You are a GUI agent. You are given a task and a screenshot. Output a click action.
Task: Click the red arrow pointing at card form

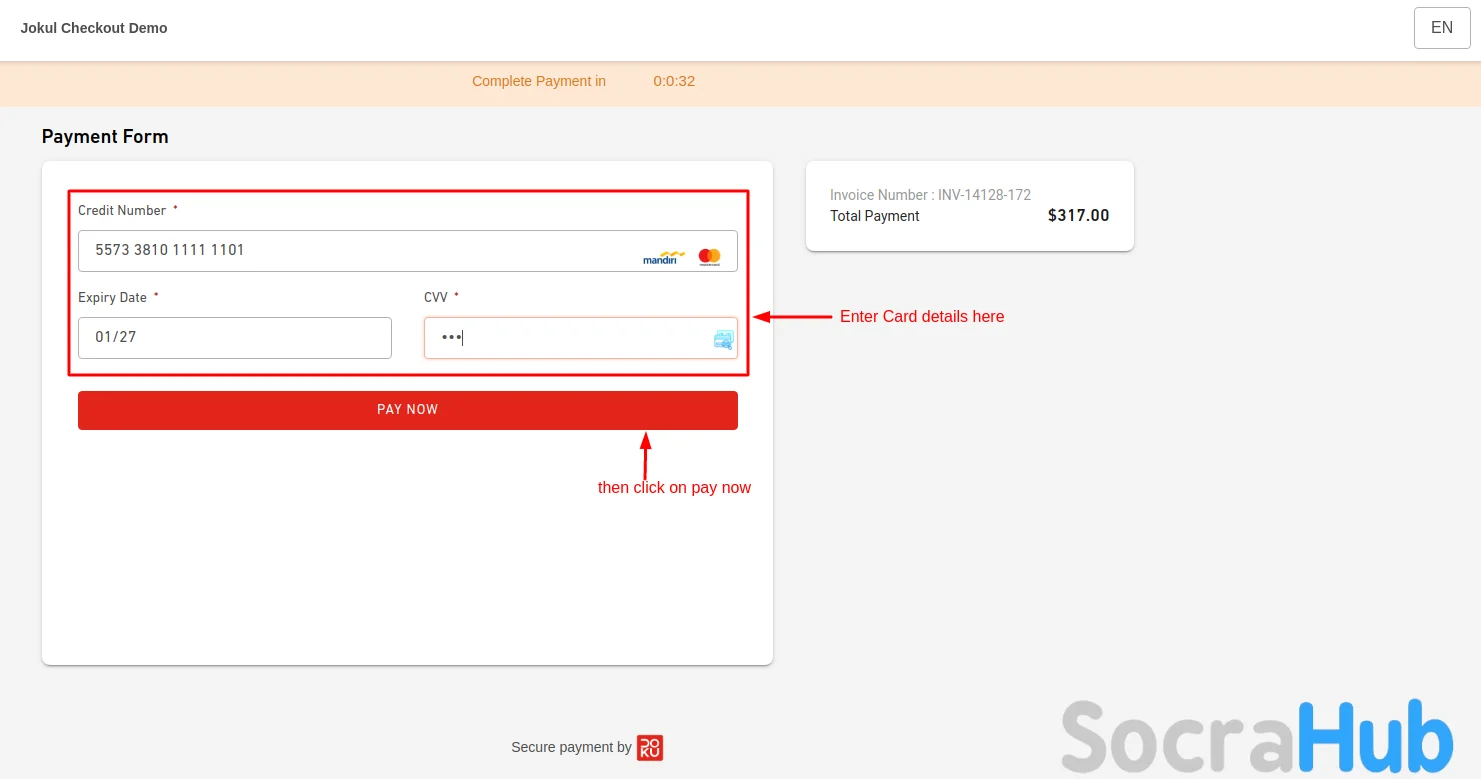[x=792, y=317]
